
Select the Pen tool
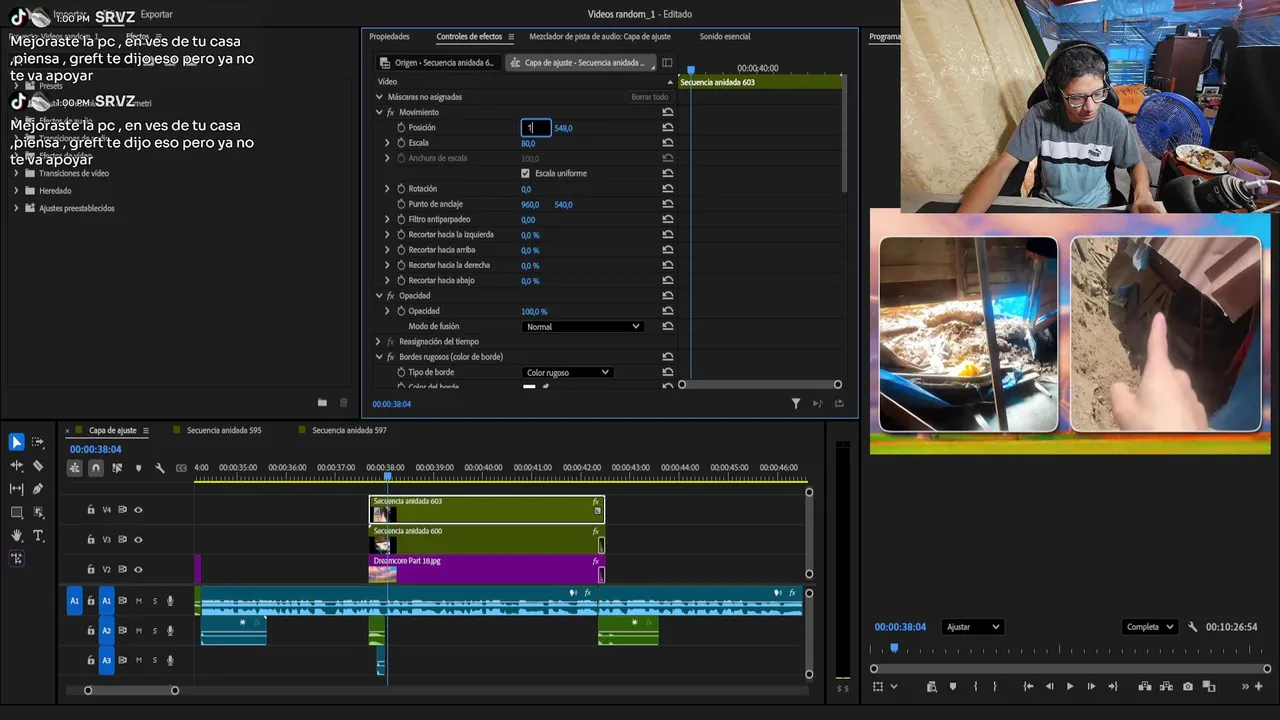tap(38, 489)
